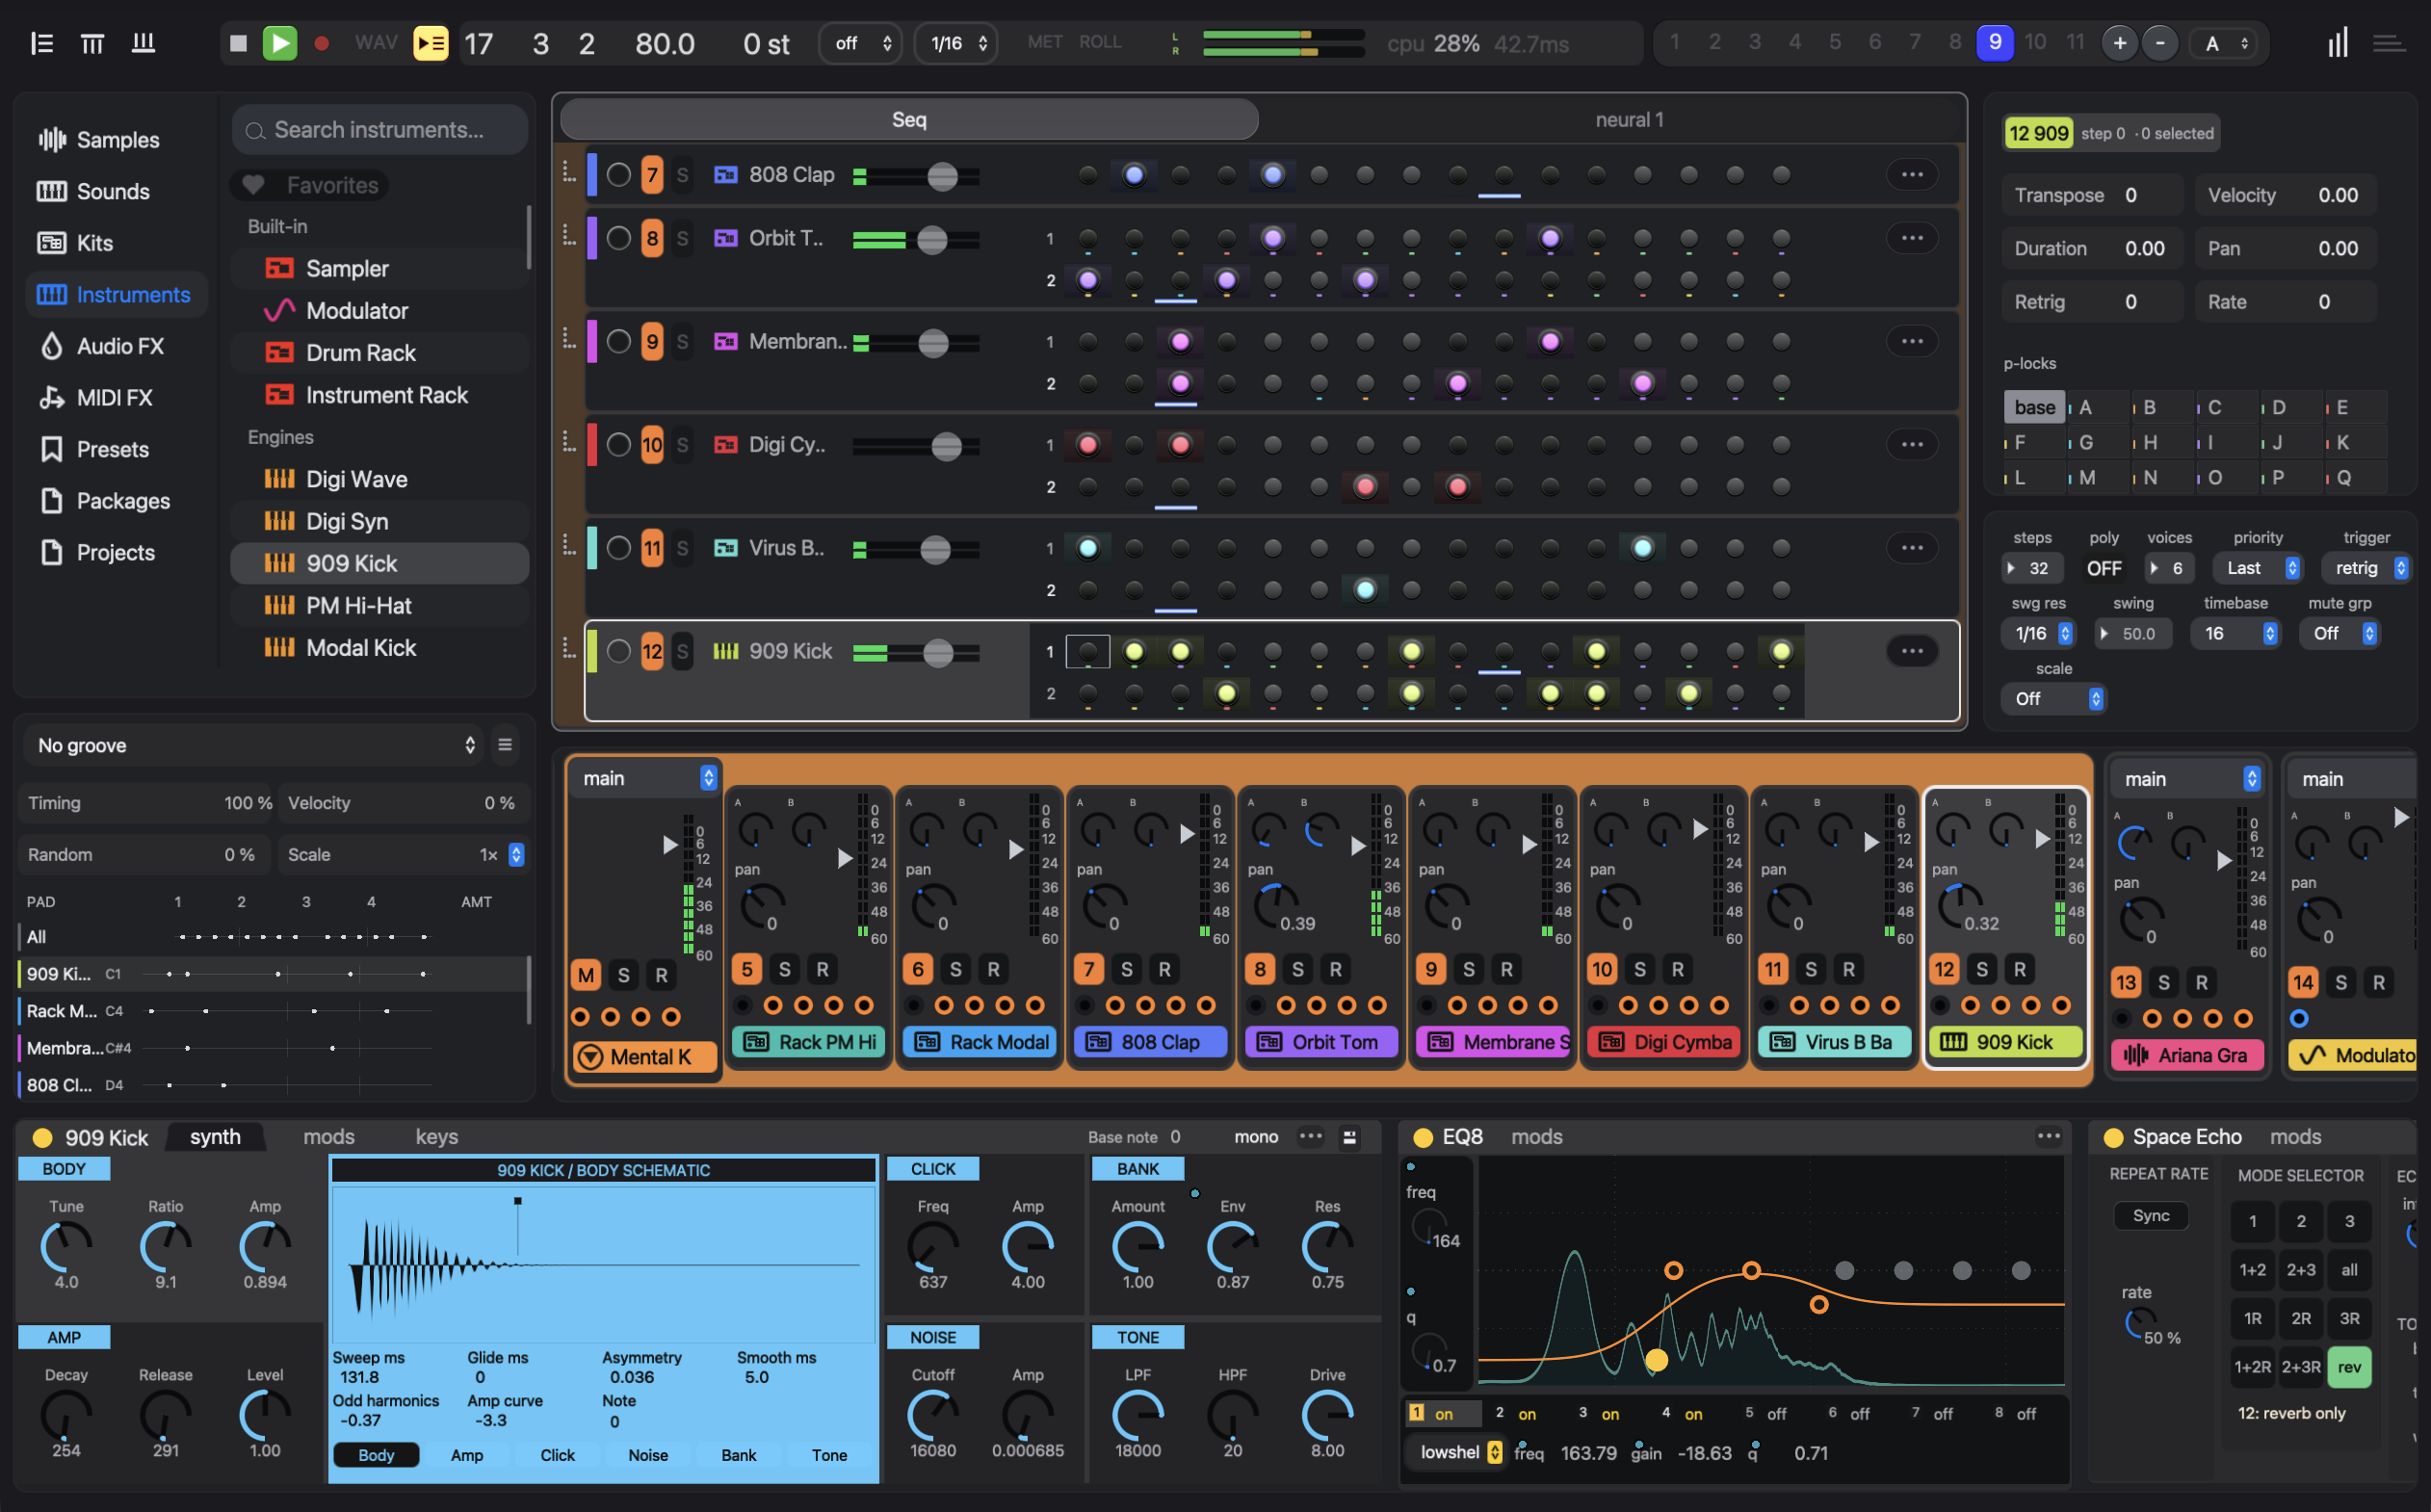
Task: Click the Sync button in Space Echo
Action: [x=2150, y=1215]
